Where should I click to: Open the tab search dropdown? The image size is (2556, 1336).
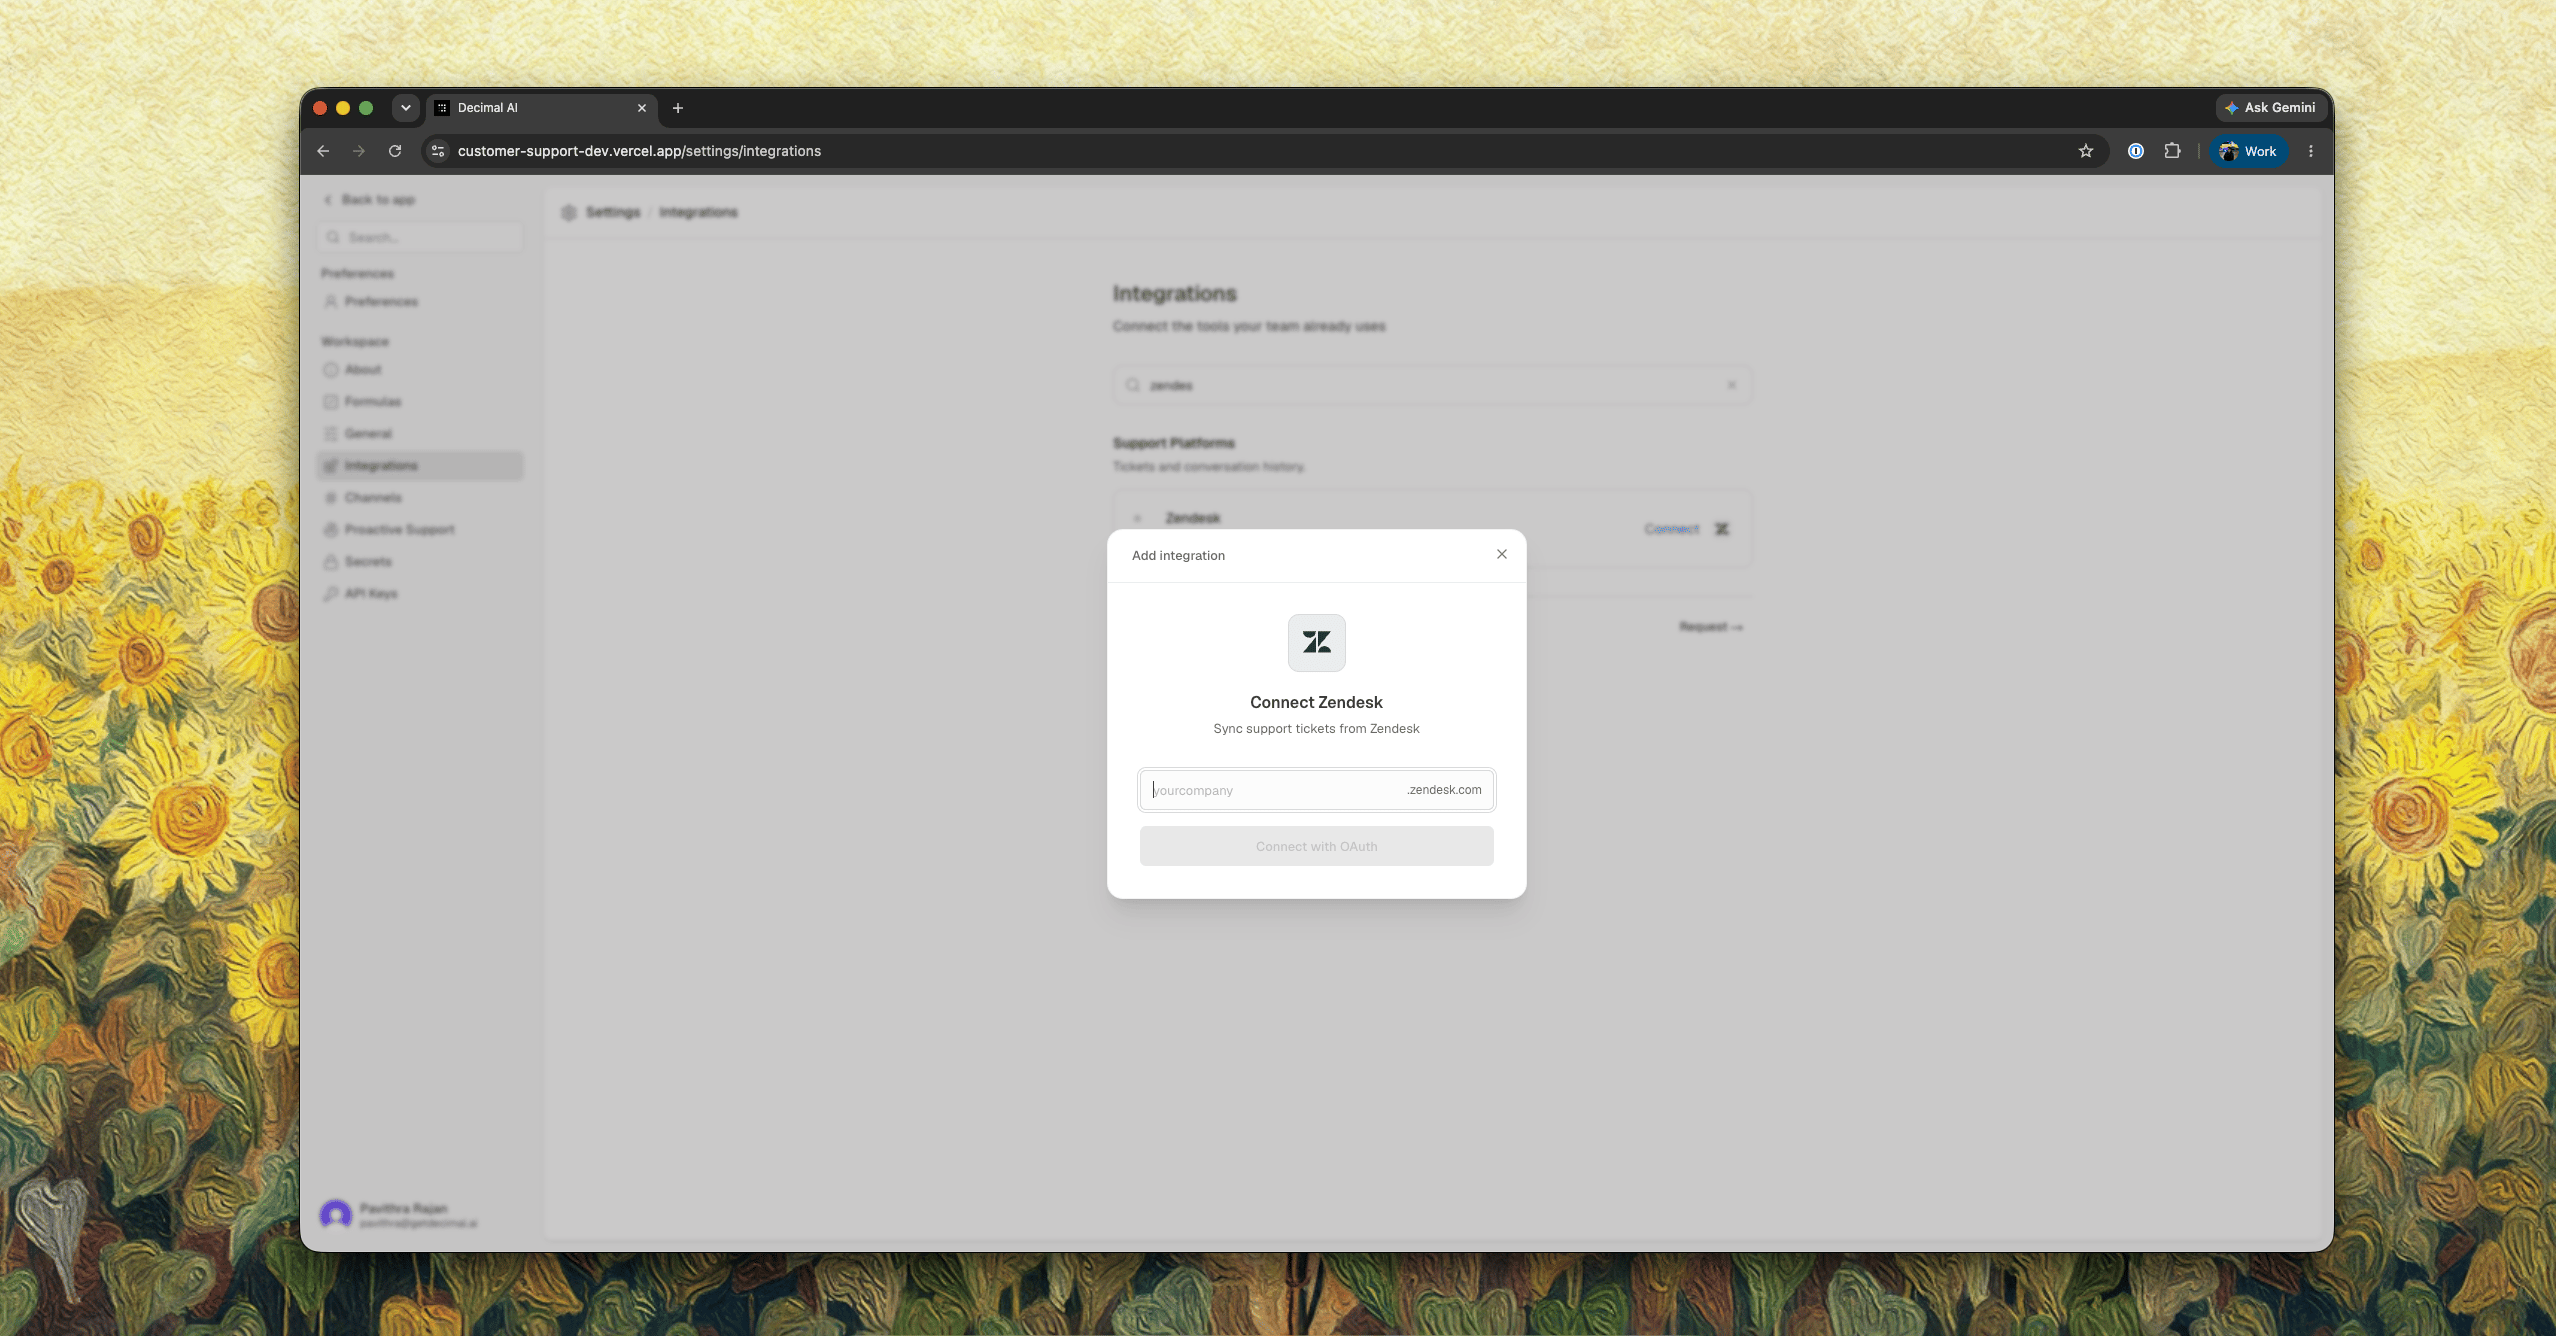(406, 108)
